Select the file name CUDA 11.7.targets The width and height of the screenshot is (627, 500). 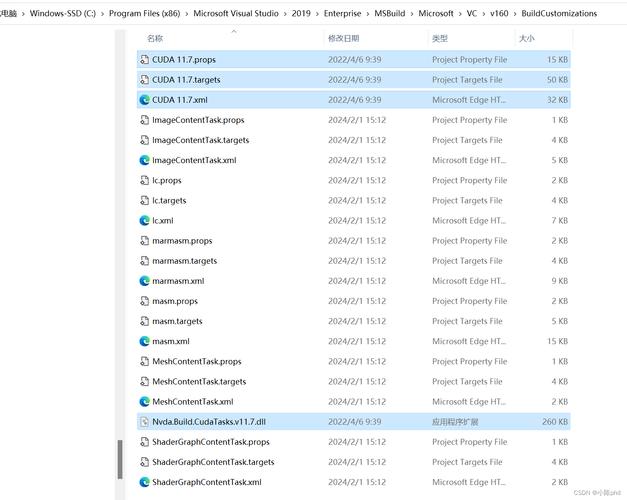tap(186, 80)
